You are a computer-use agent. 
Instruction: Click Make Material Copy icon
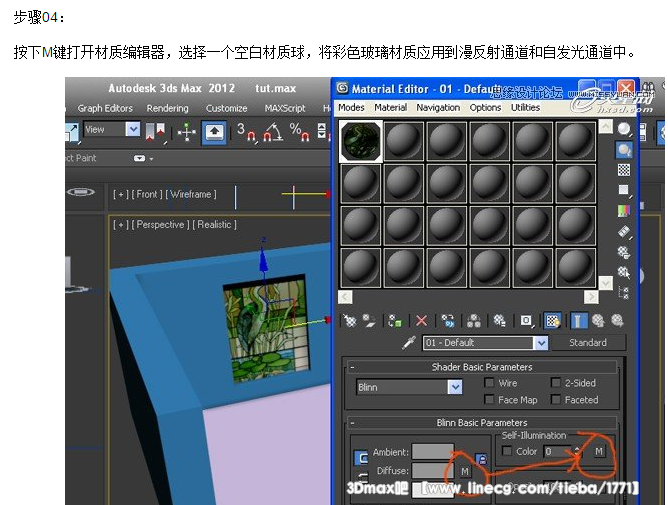click(x=448, y=320)
